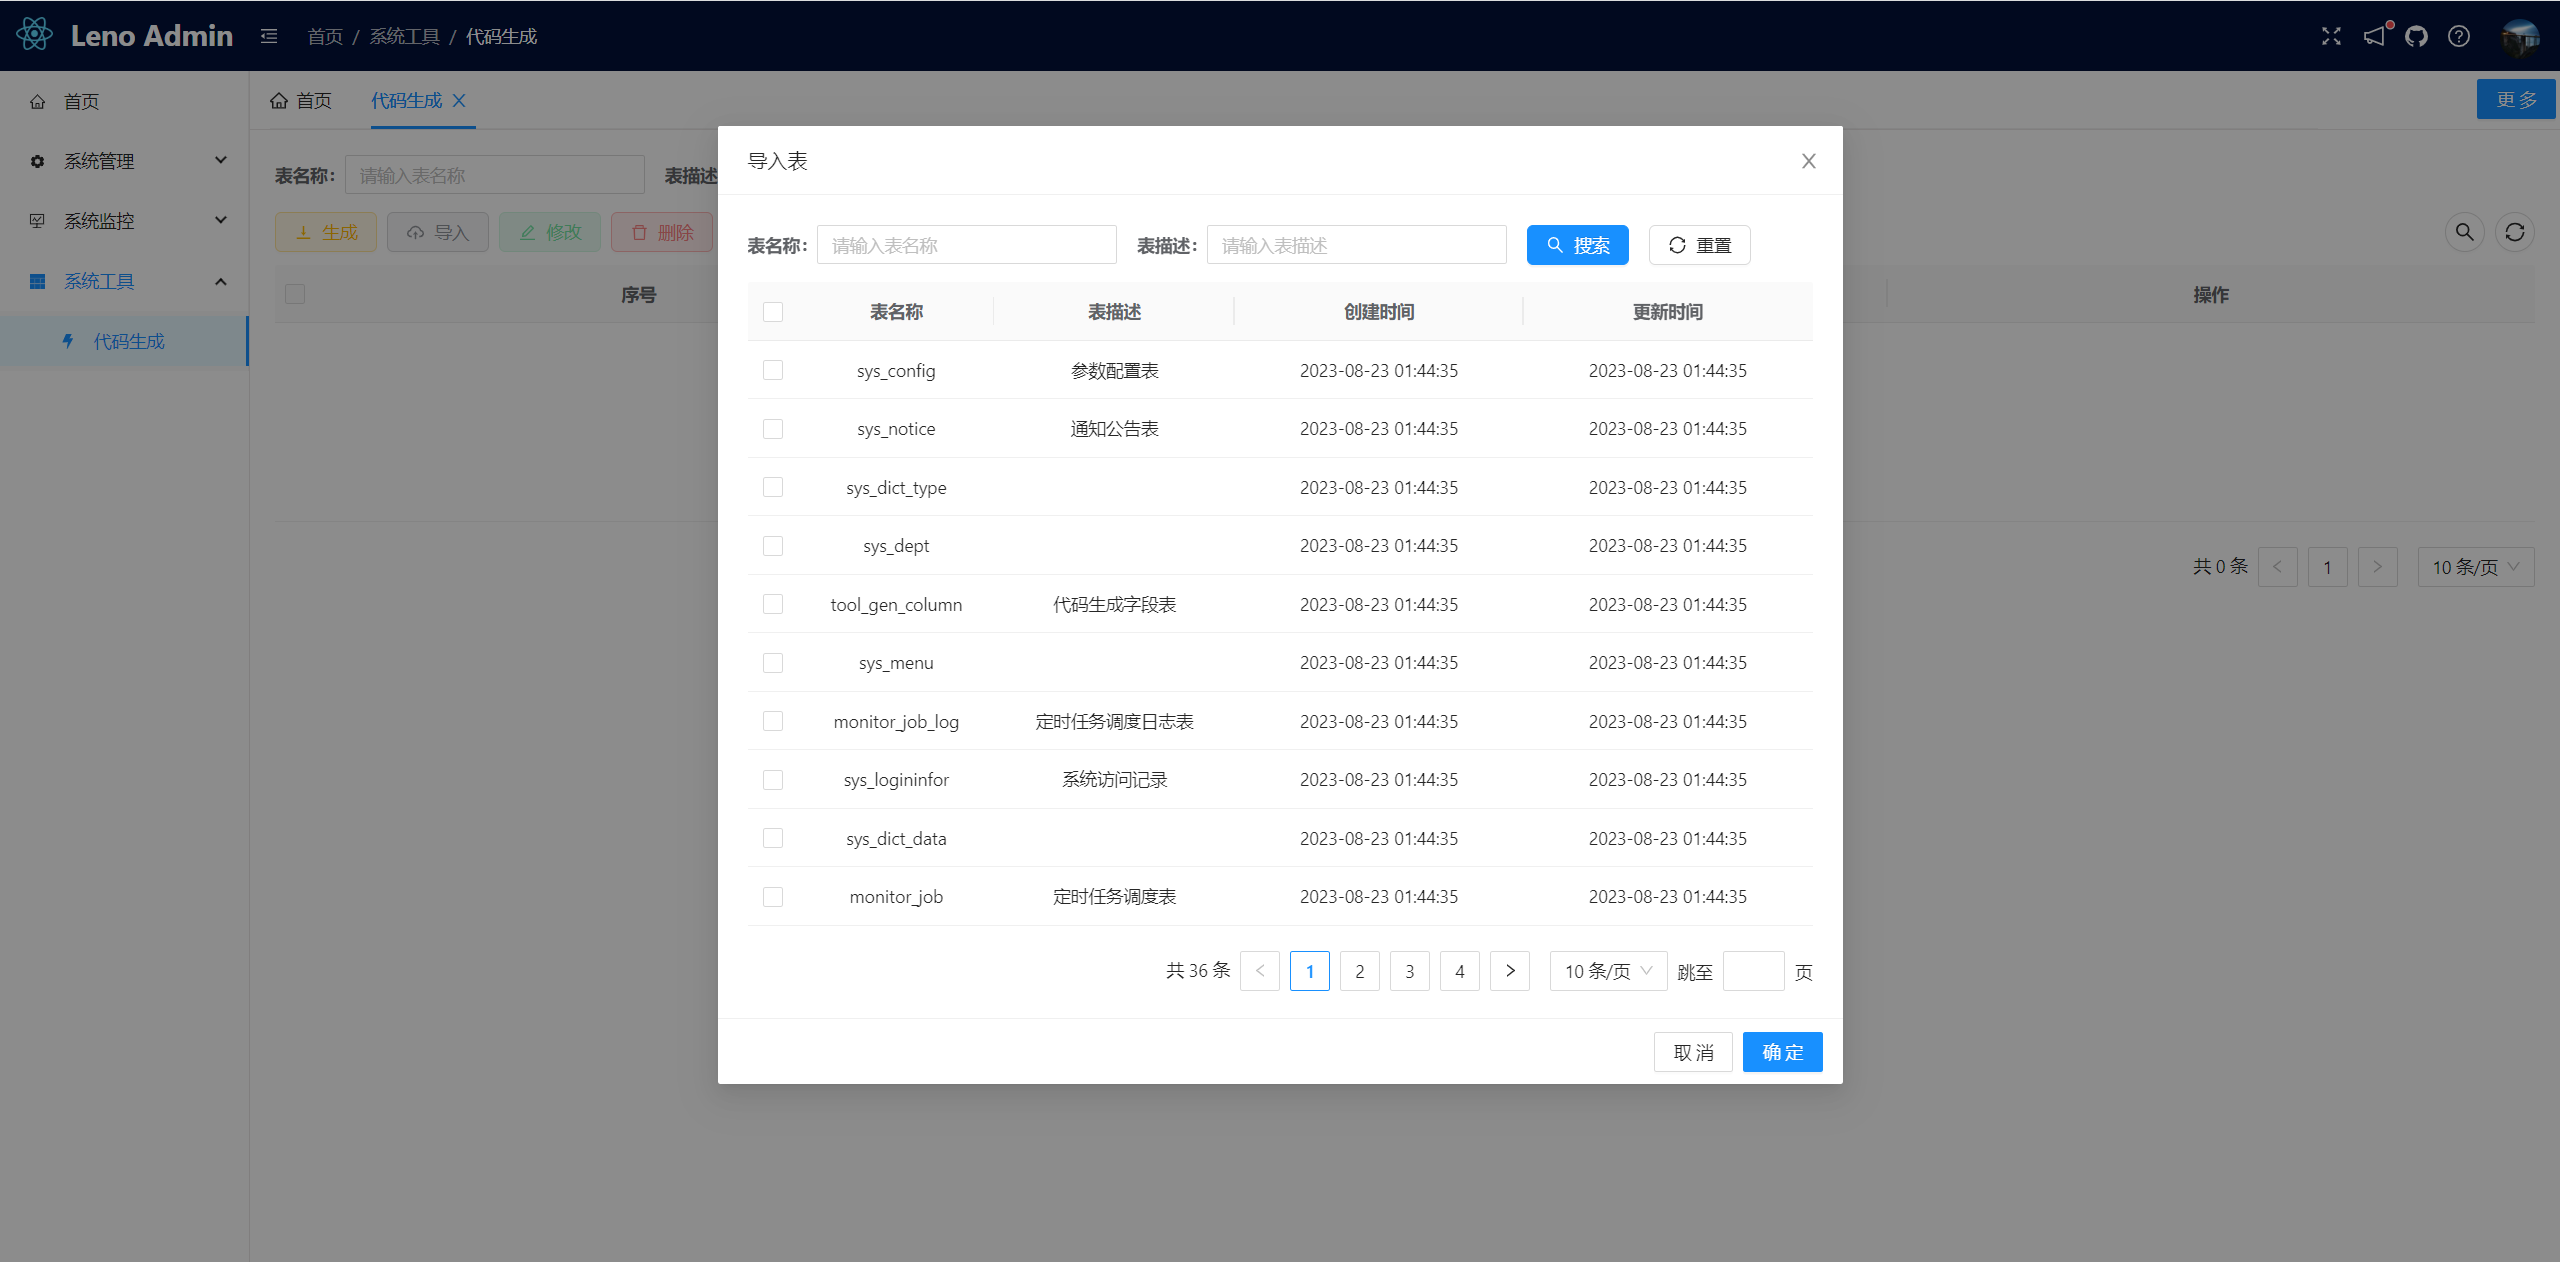
Task: Click the GitHub icon in header
Action: (2416, 37)
